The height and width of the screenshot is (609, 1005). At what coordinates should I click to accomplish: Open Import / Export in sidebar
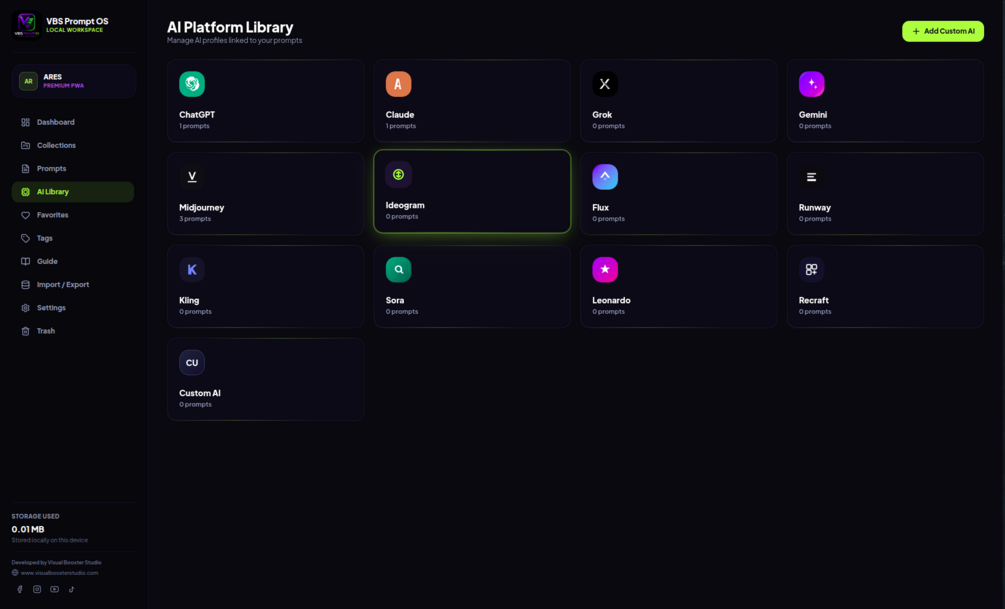coord(72,285)
